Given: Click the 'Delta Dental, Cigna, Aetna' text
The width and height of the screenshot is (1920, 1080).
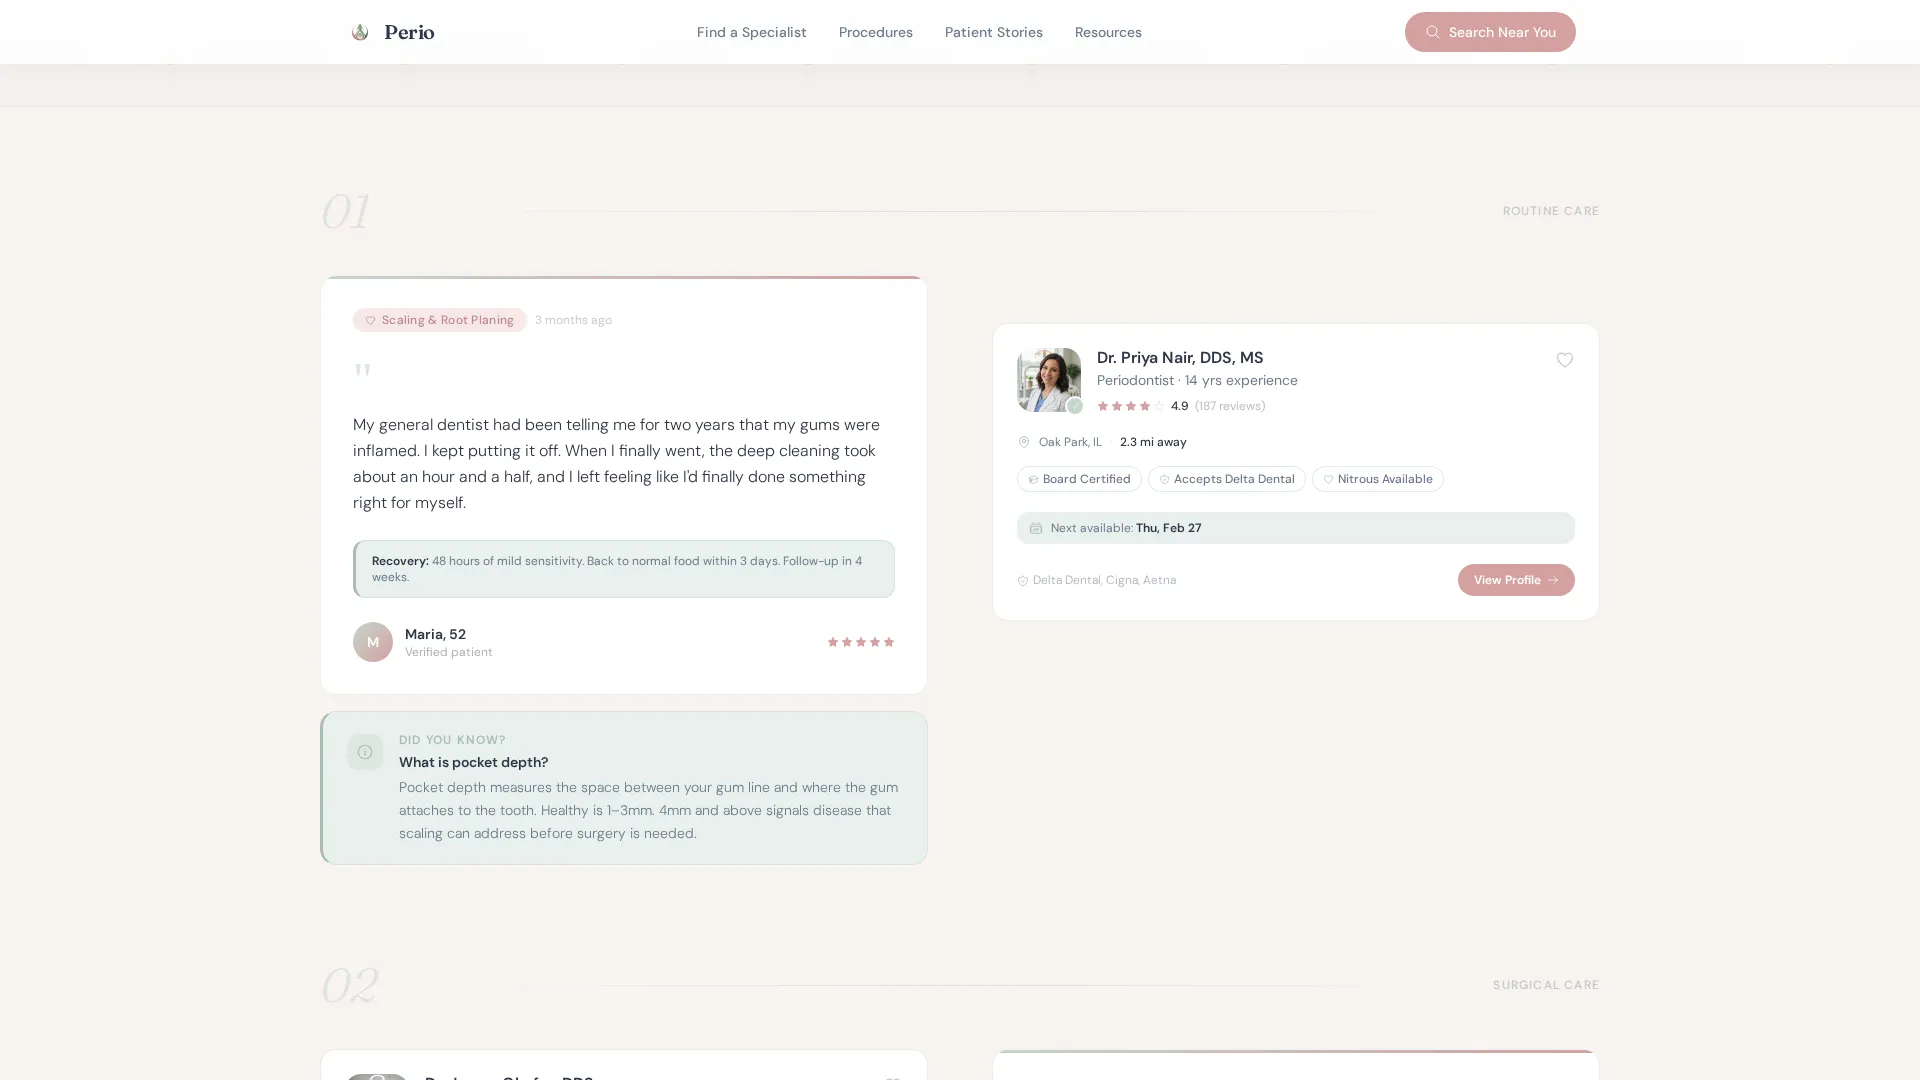Looking at the screenshot, I should click(1104, 580).
